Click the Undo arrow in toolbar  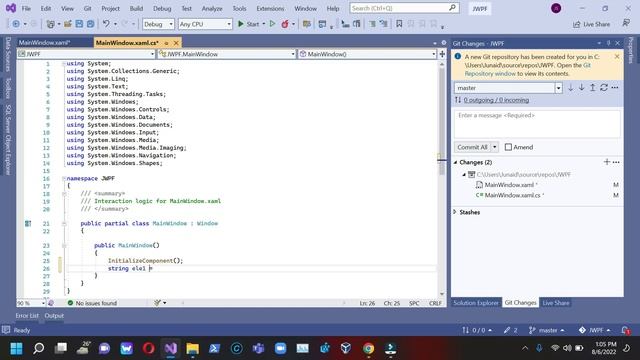tap(106, 24)
